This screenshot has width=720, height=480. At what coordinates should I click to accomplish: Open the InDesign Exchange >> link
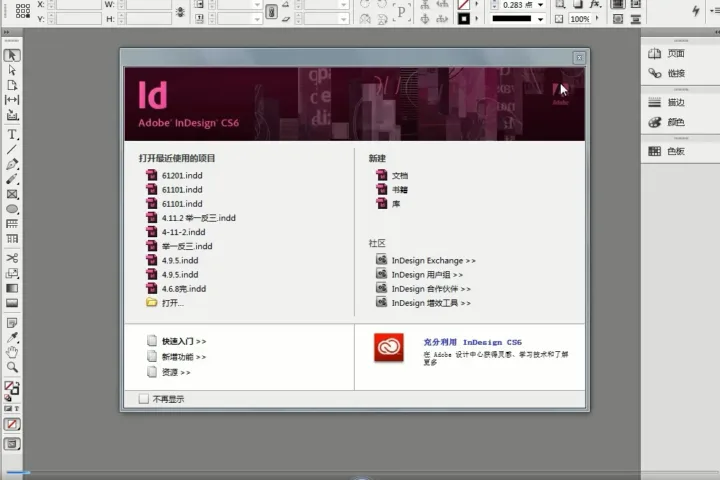tap(433, 260)
